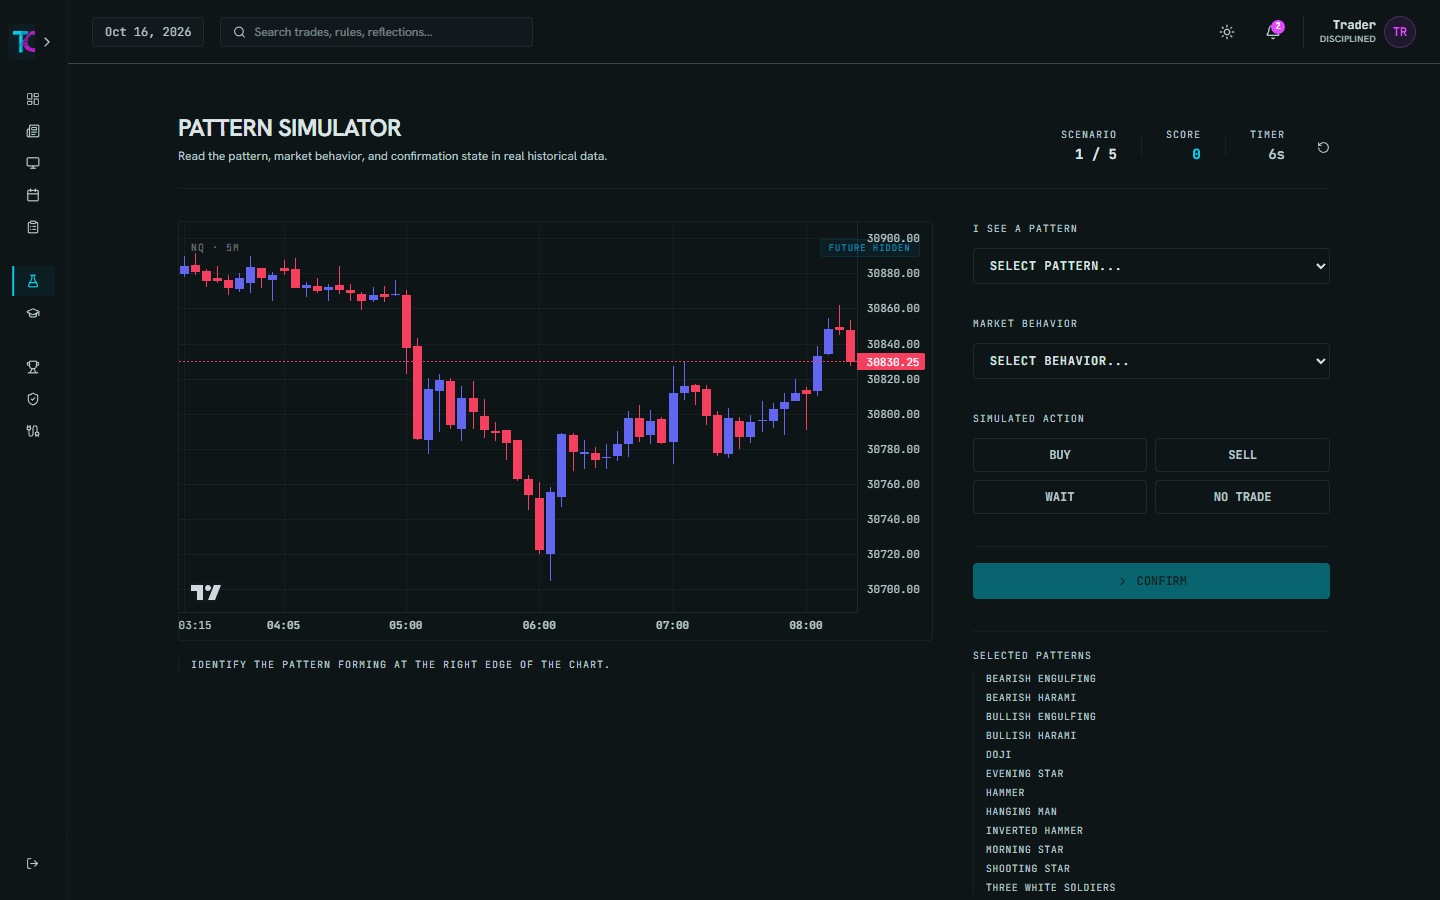
Task: Choose the BUY simulated action
Action: tap(1060, 455)
